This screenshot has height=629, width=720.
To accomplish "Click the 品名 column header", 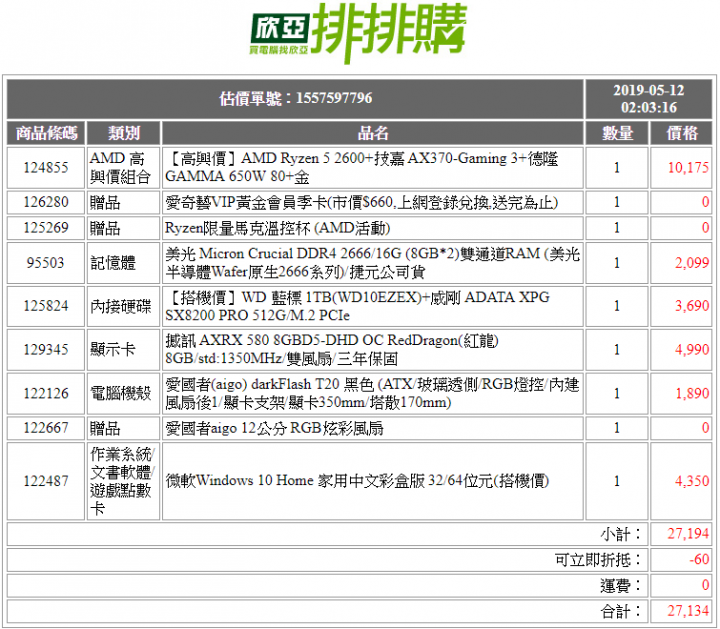I will coord(372,134).
